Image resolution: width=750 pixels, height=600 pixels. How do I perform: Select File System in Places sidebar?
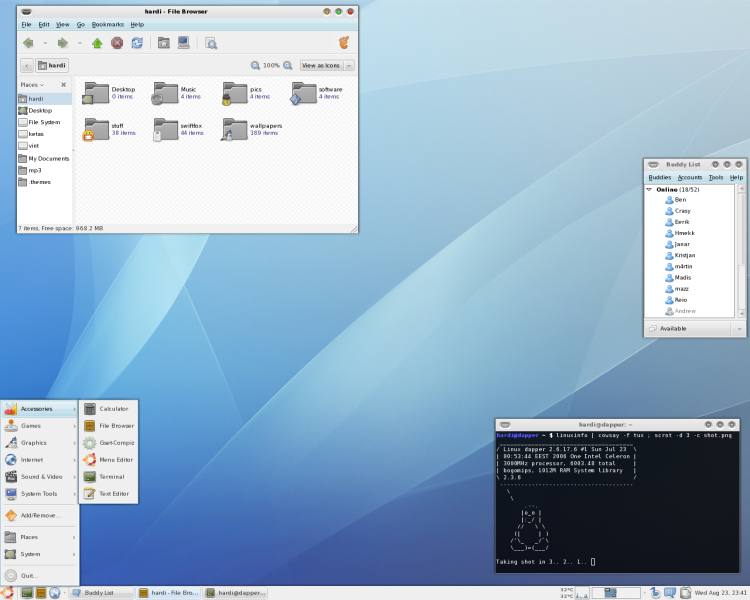point(44,122)
